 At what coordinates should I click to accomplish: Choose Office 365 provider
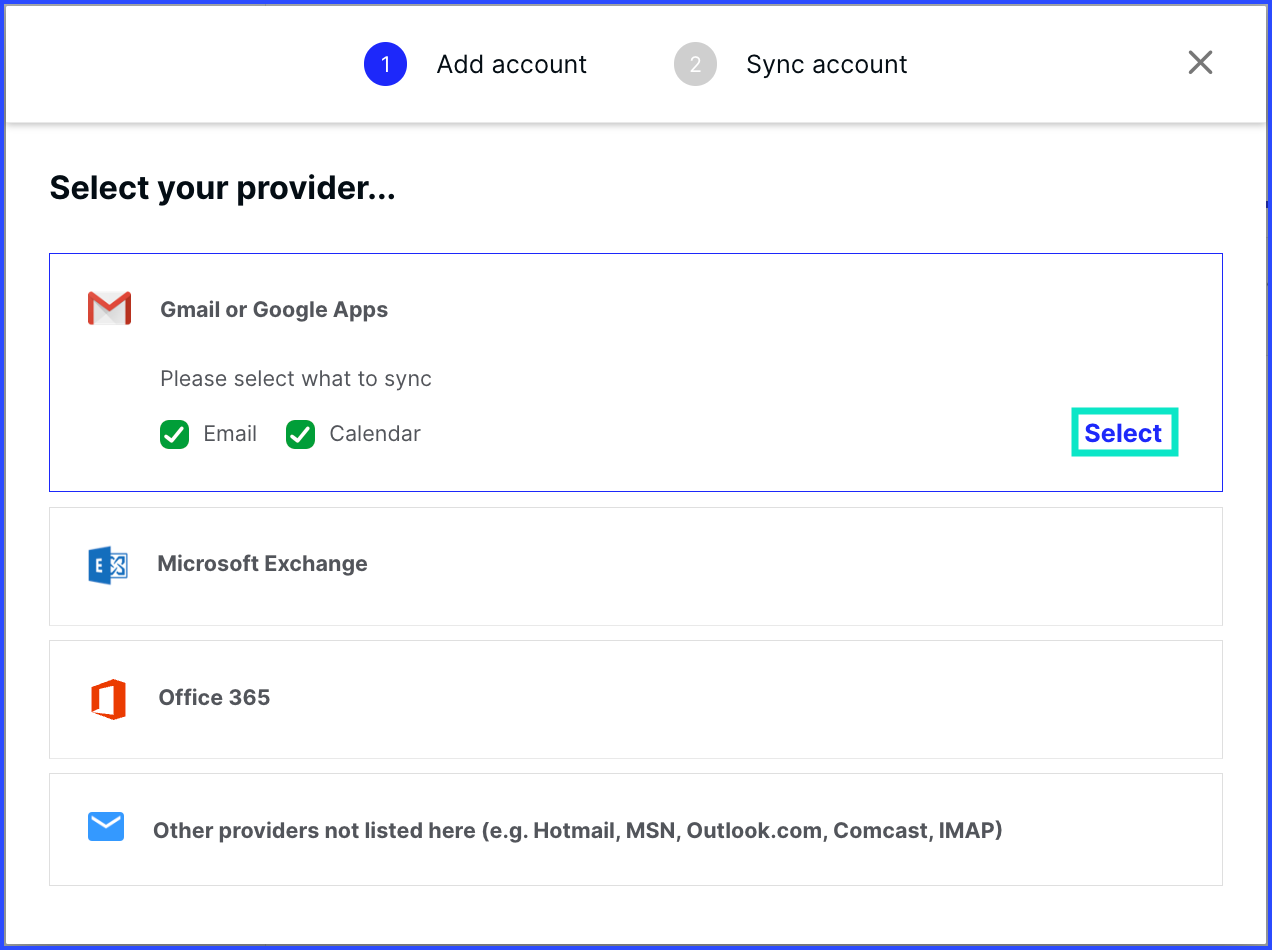pos(636,699)
